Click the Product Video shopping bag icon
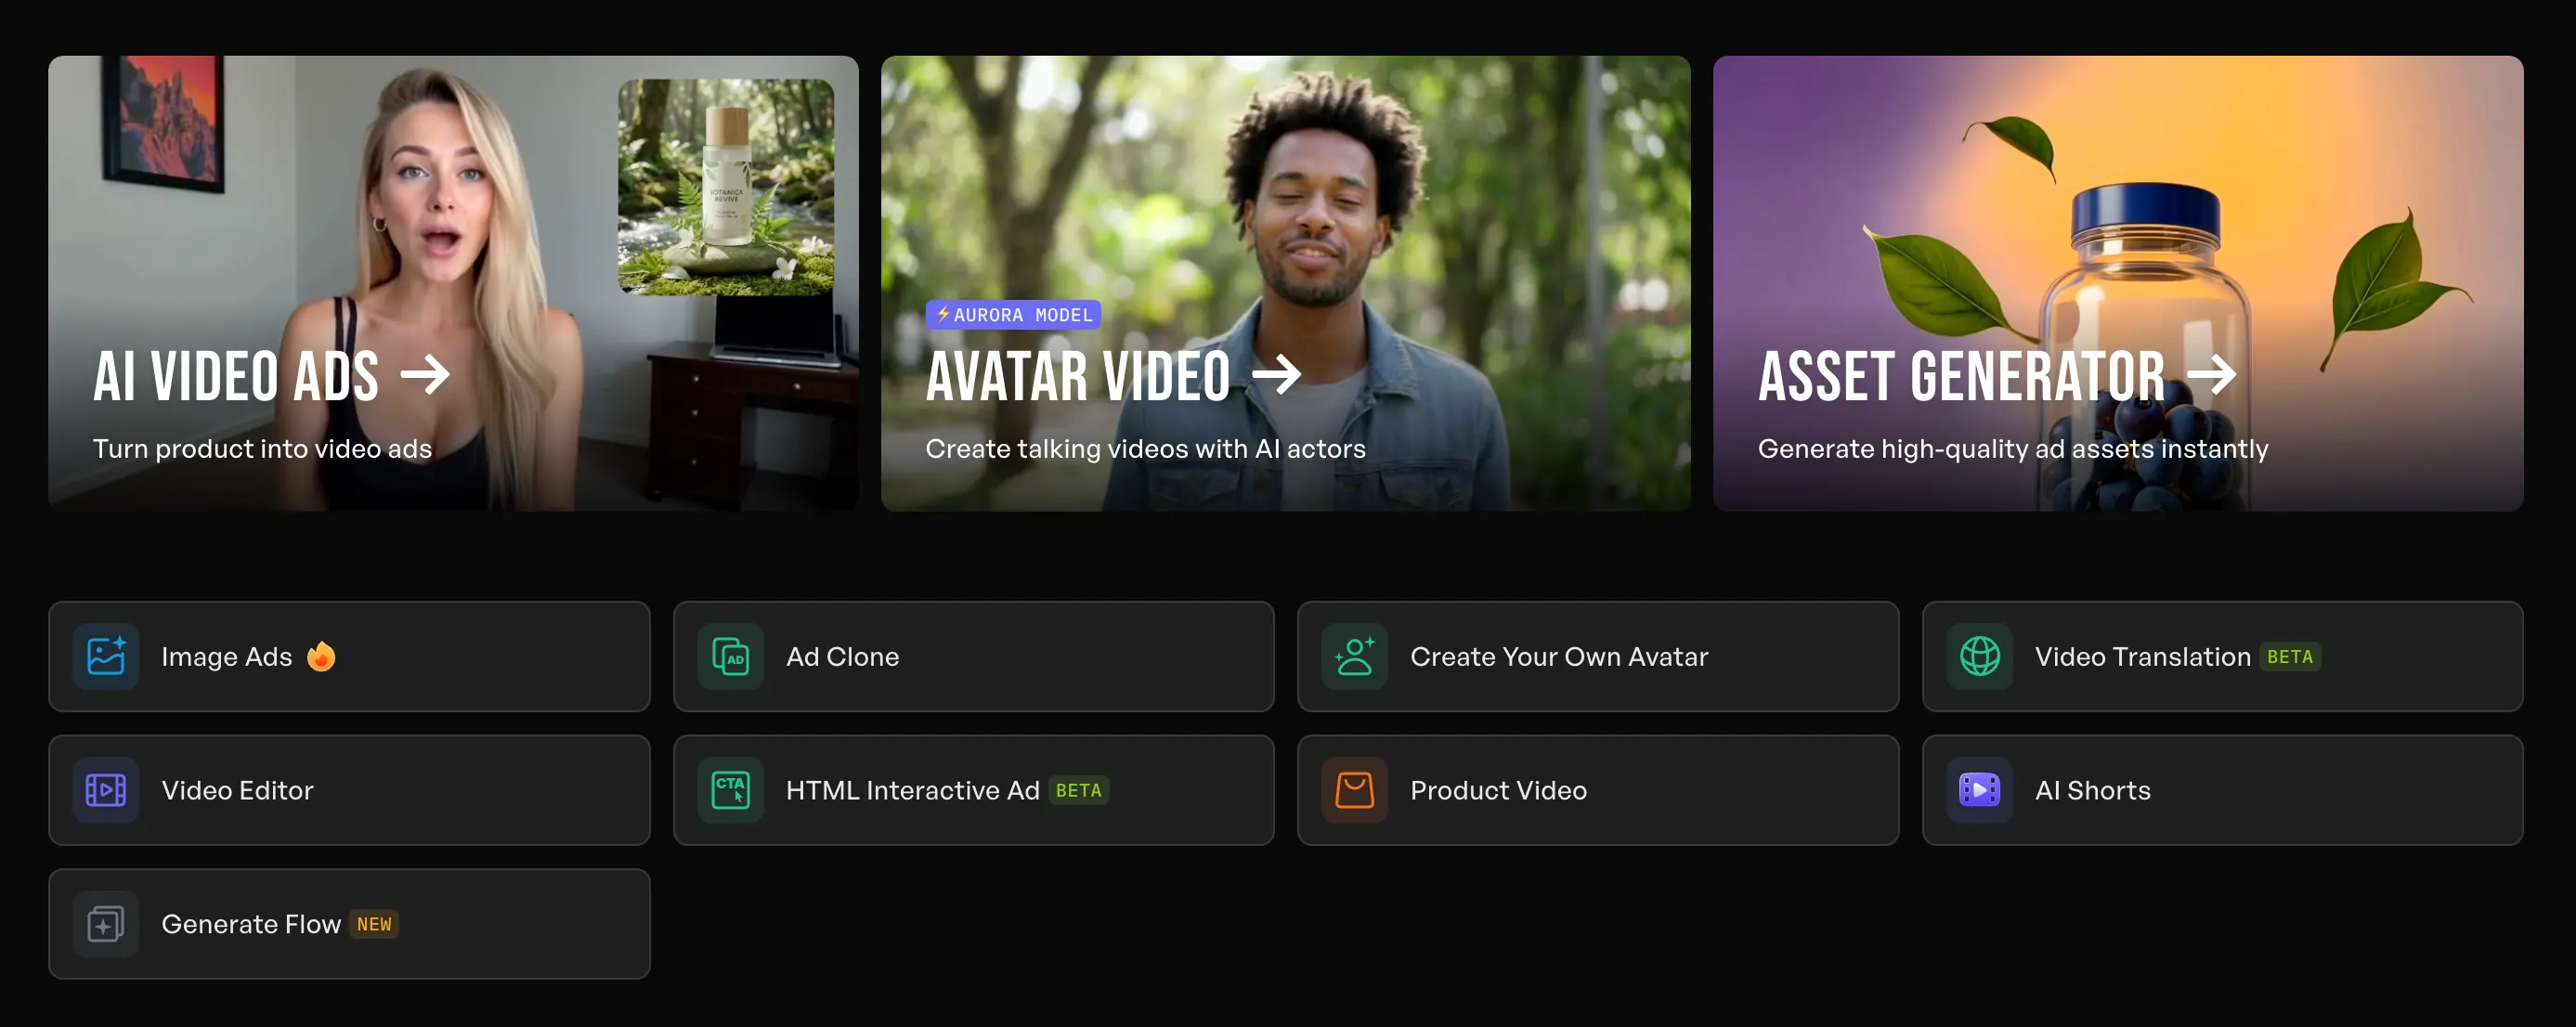Viewport: 2576px width, 1027px height. 1354,790
